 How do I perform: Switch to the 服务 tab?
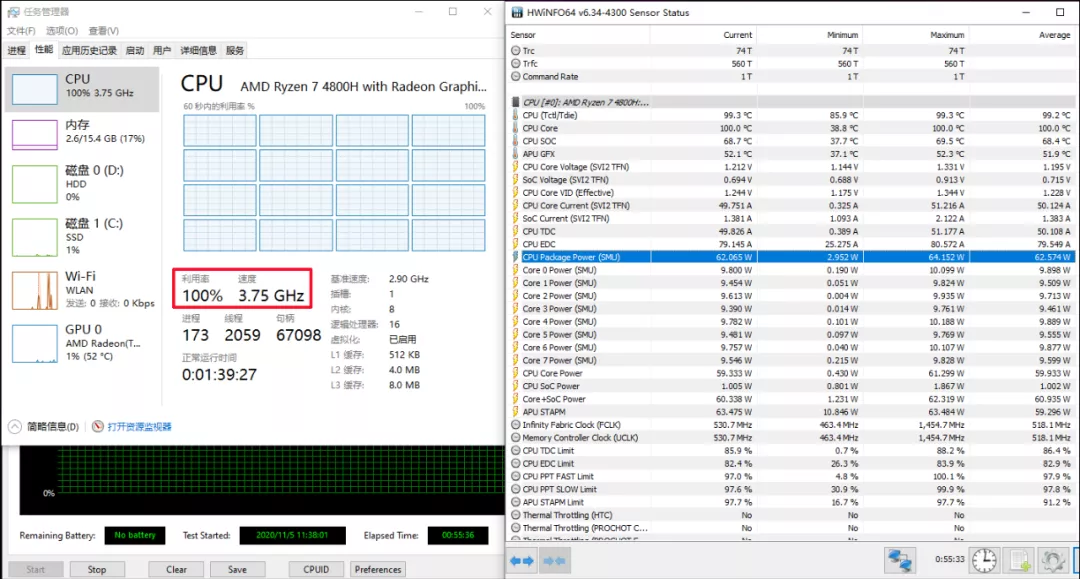pyautogui.click(x=235, y=50)
